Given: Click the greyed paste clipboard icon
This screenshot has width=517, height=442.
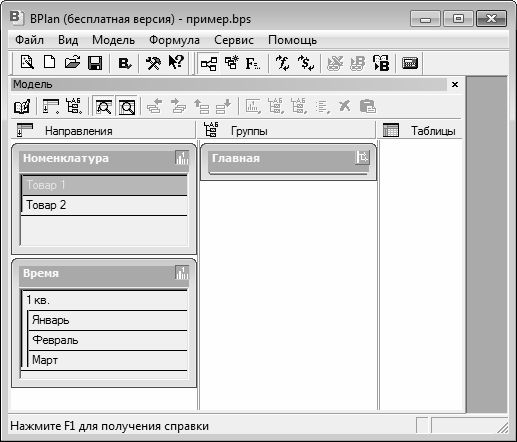Looking at the screenshot, I should click(x=368, y=107).
